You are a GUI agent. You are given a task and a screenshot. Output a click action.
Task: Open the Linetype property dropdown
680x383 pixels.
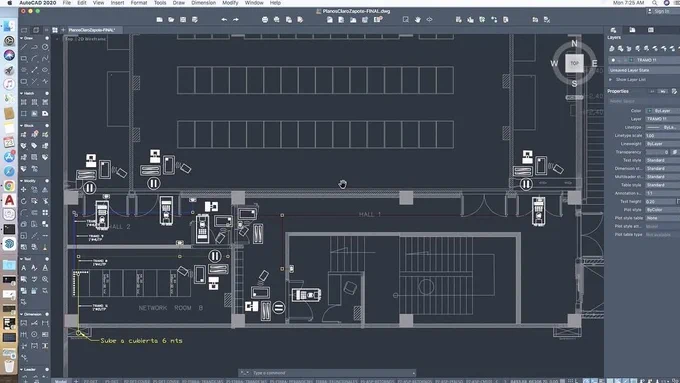point(663,127)
